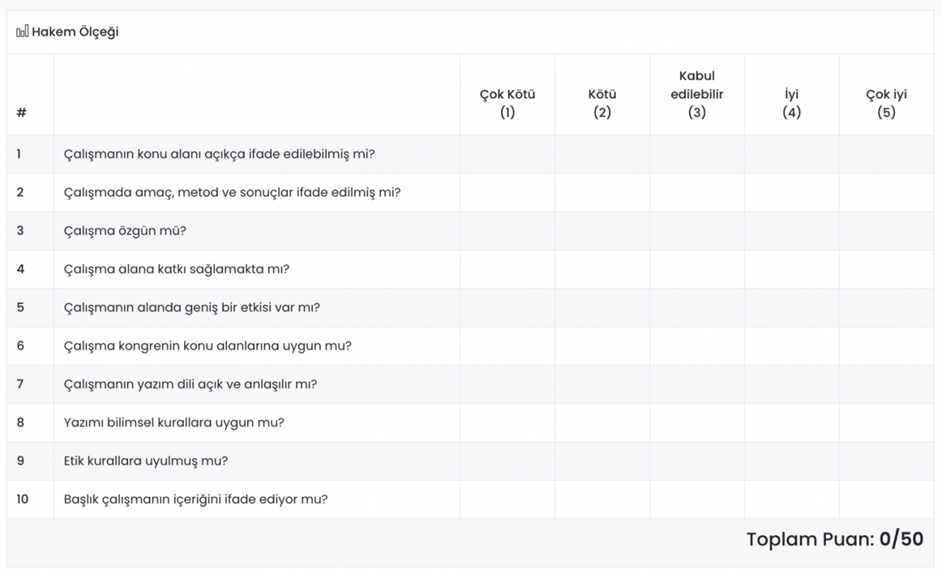Click the question 'Başlık çalışmanın içeriğini ifade ediyor mu?'

[x=196, y=499]
